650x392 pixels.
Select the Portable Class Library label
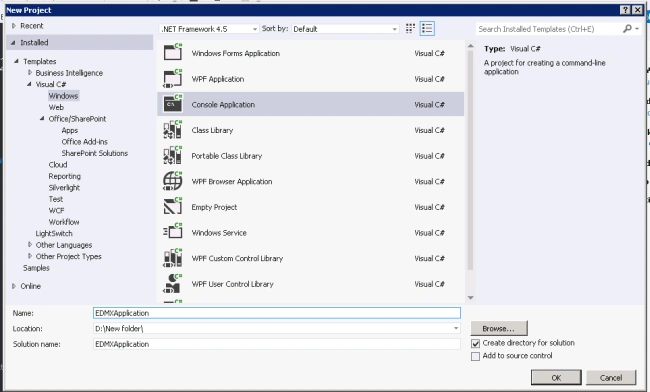[x=227, y=156]
